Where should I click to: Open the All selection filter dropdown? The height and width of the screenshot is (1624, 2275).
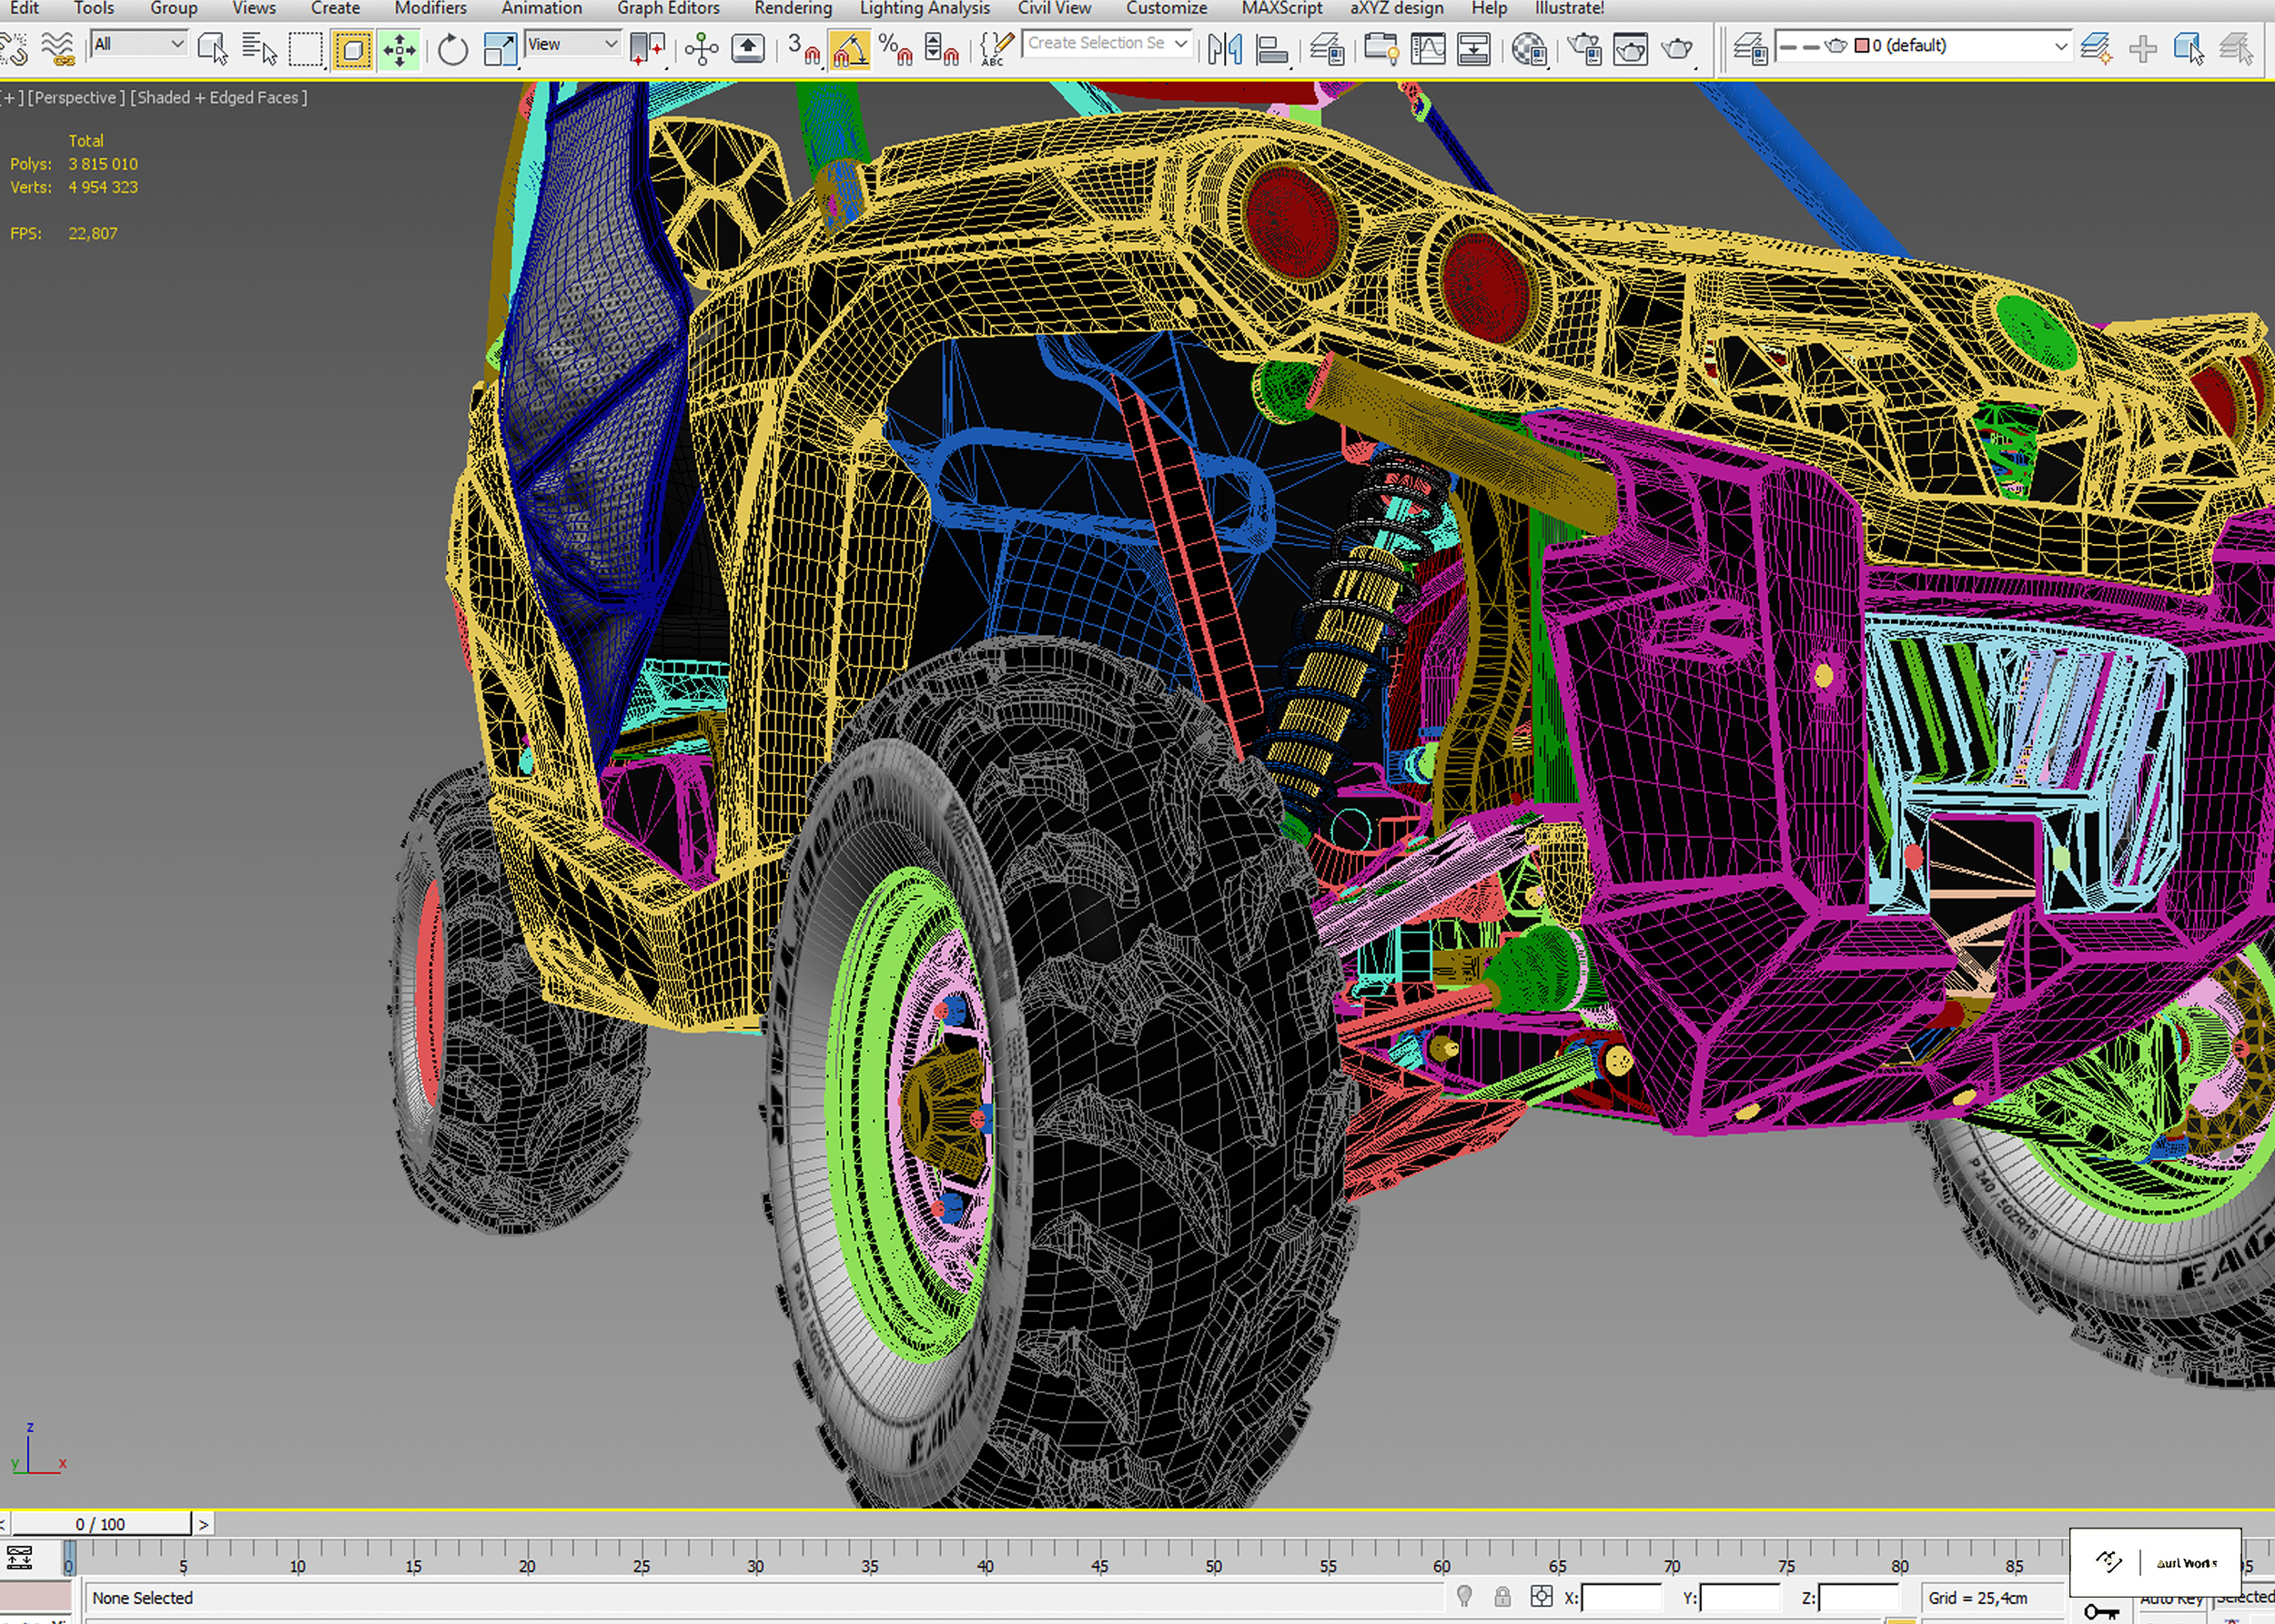(x=139, y=44)
